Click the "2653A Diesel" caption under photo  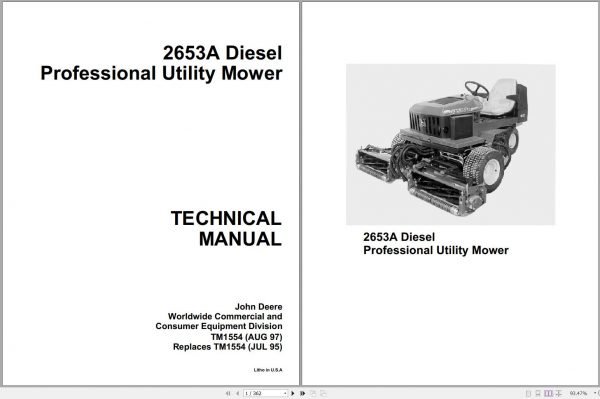coord(399,237)
